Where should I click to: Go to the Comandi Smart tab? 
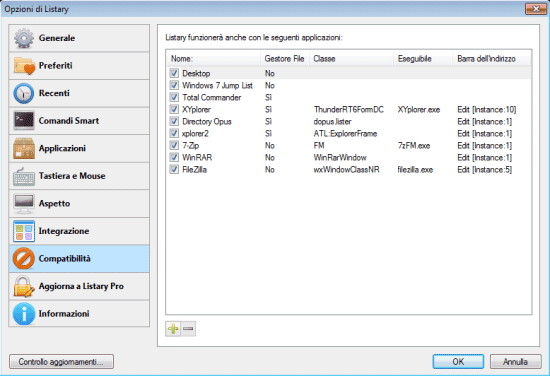coord(79,121)
